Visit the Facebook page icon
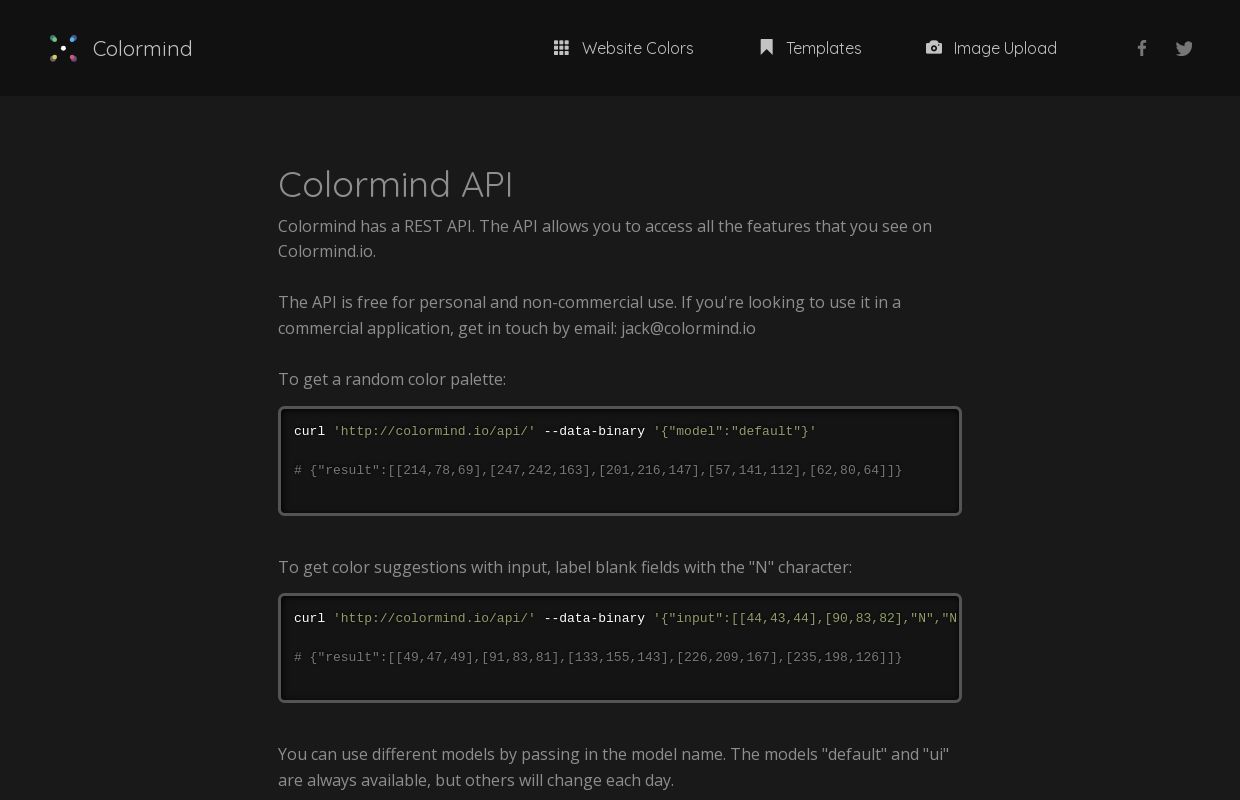 point(1141,48)
